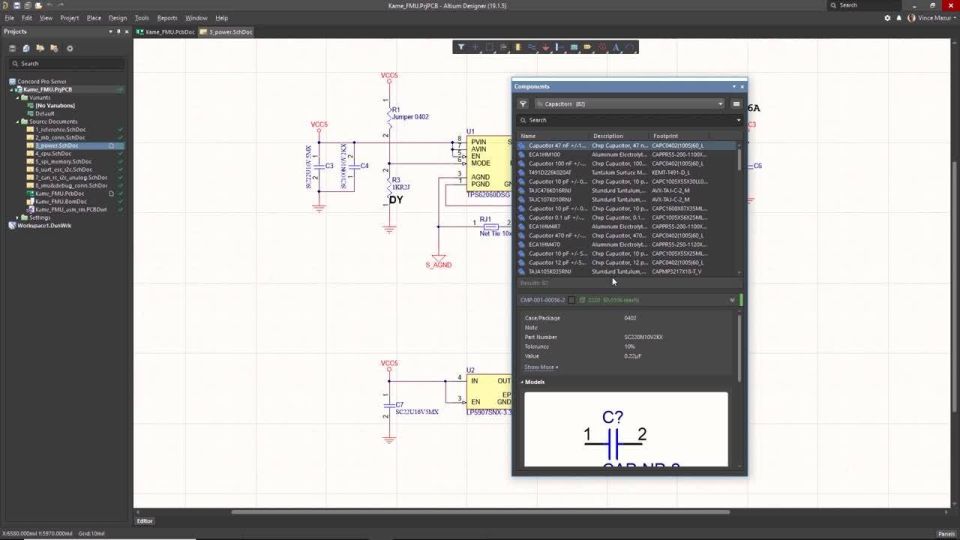Open the Projects panel options dropdown arrow
Viewport: 960px width, 540px height.
[x=111, y=31]
